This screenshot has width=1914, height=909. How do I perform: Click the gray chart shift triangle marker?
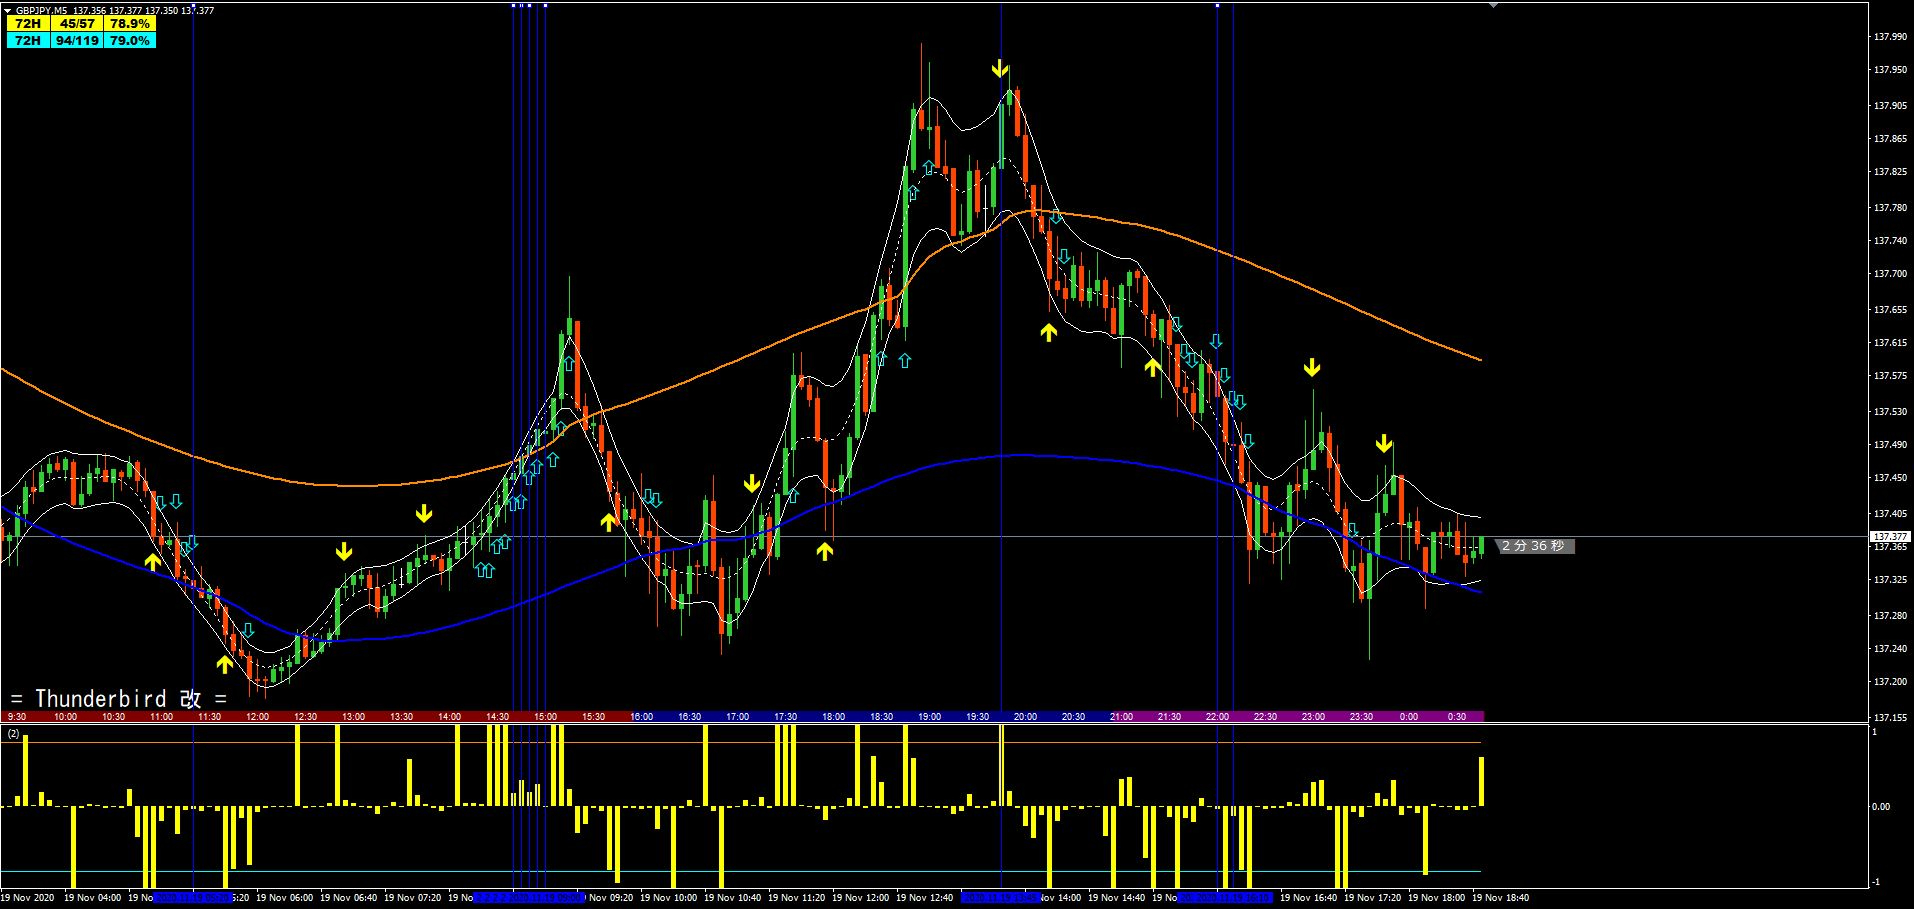pyautogui.click(x=1494, y=6)
